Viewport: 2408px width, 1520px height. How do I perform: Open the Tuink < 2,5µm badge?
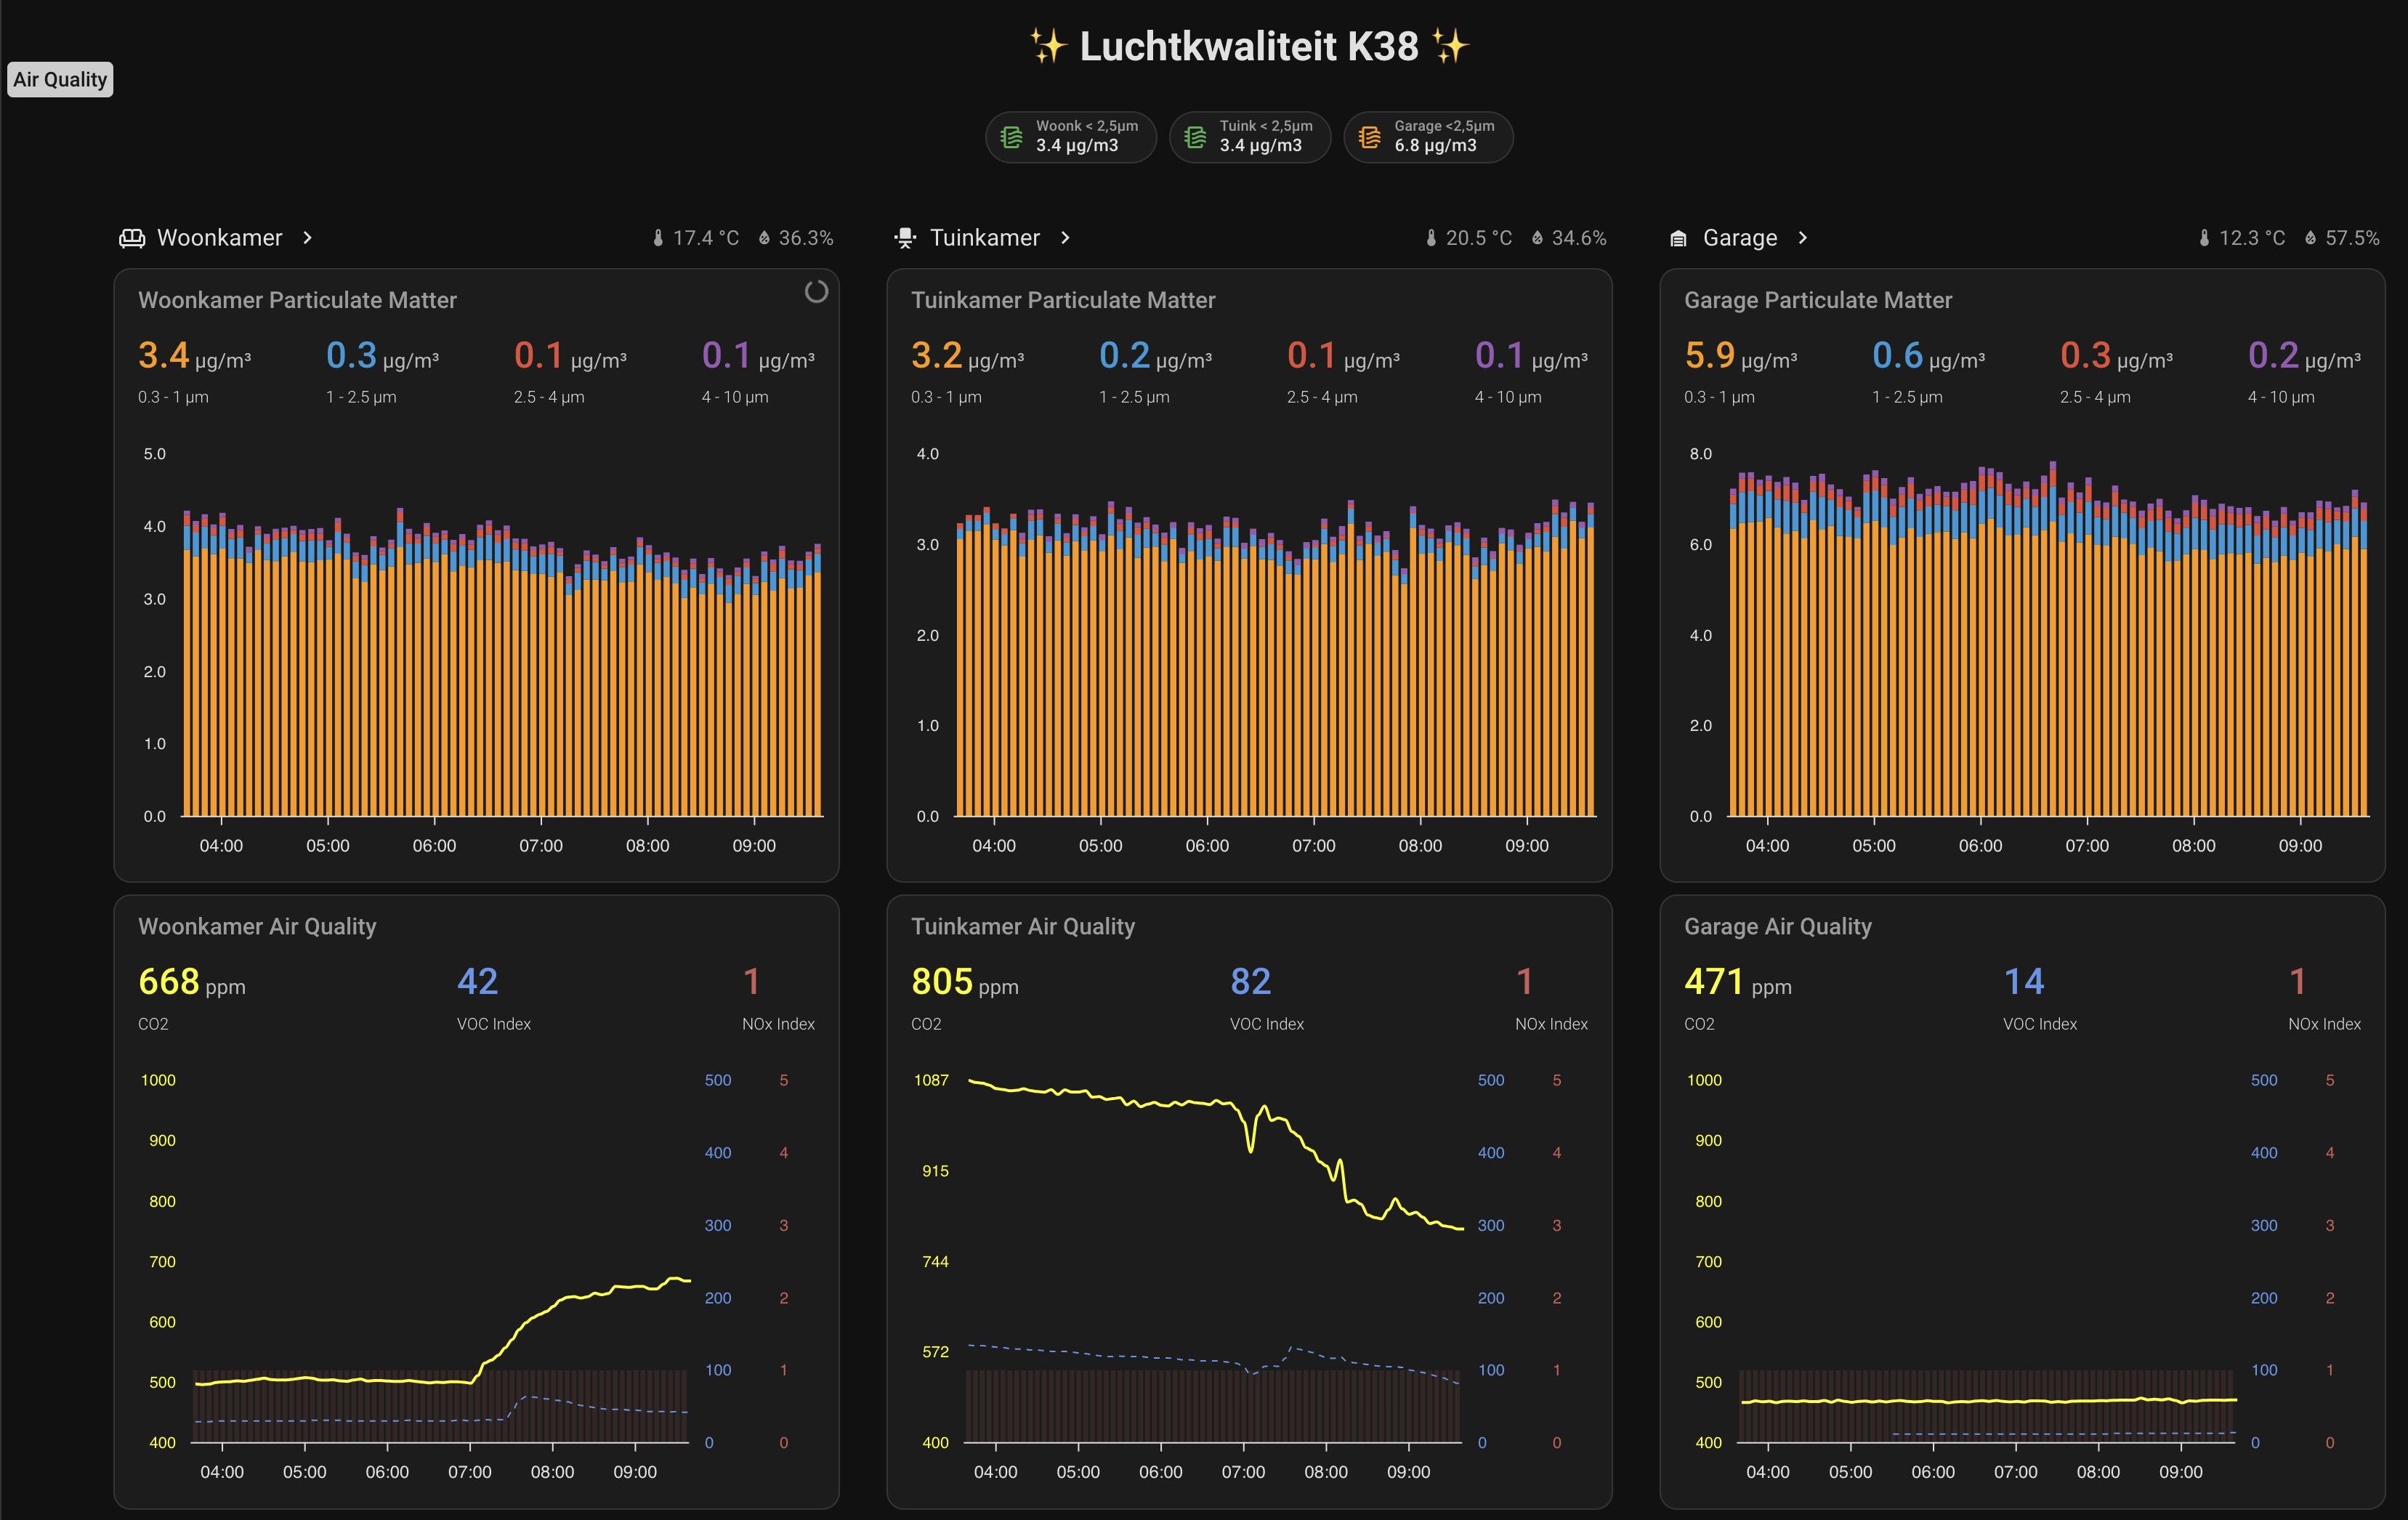pyautogui.click(x=1250, y=137)
